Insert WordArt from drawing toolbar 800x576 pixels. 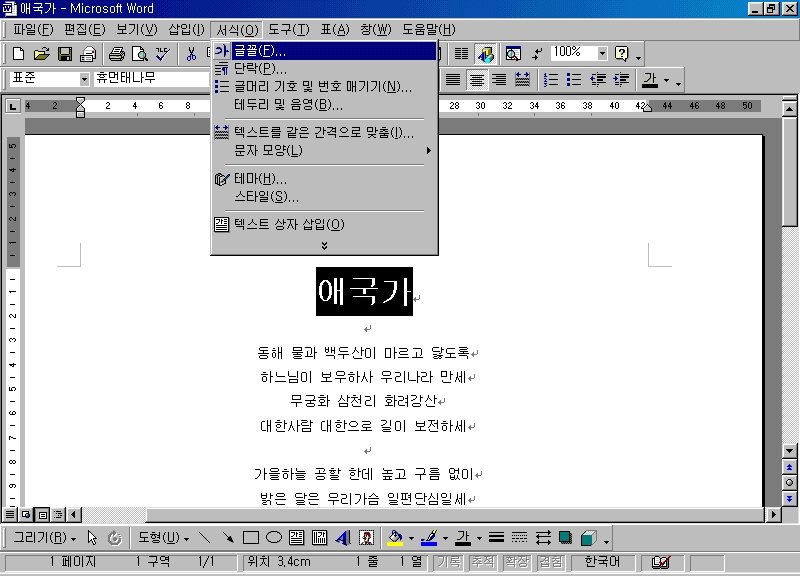click(343, 537)
